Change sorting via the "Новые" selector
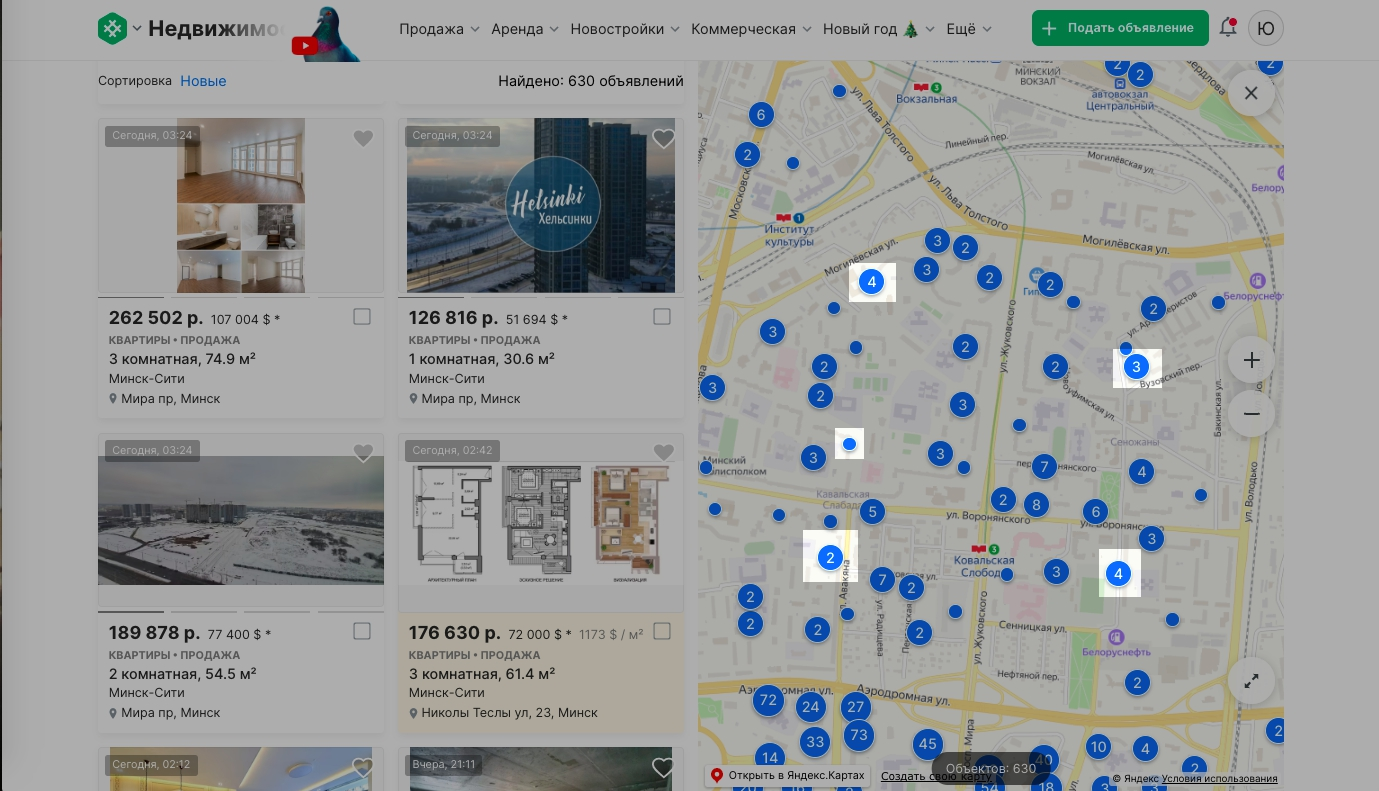The height and width of the screenshot is (791, 1379). [203, 81]
